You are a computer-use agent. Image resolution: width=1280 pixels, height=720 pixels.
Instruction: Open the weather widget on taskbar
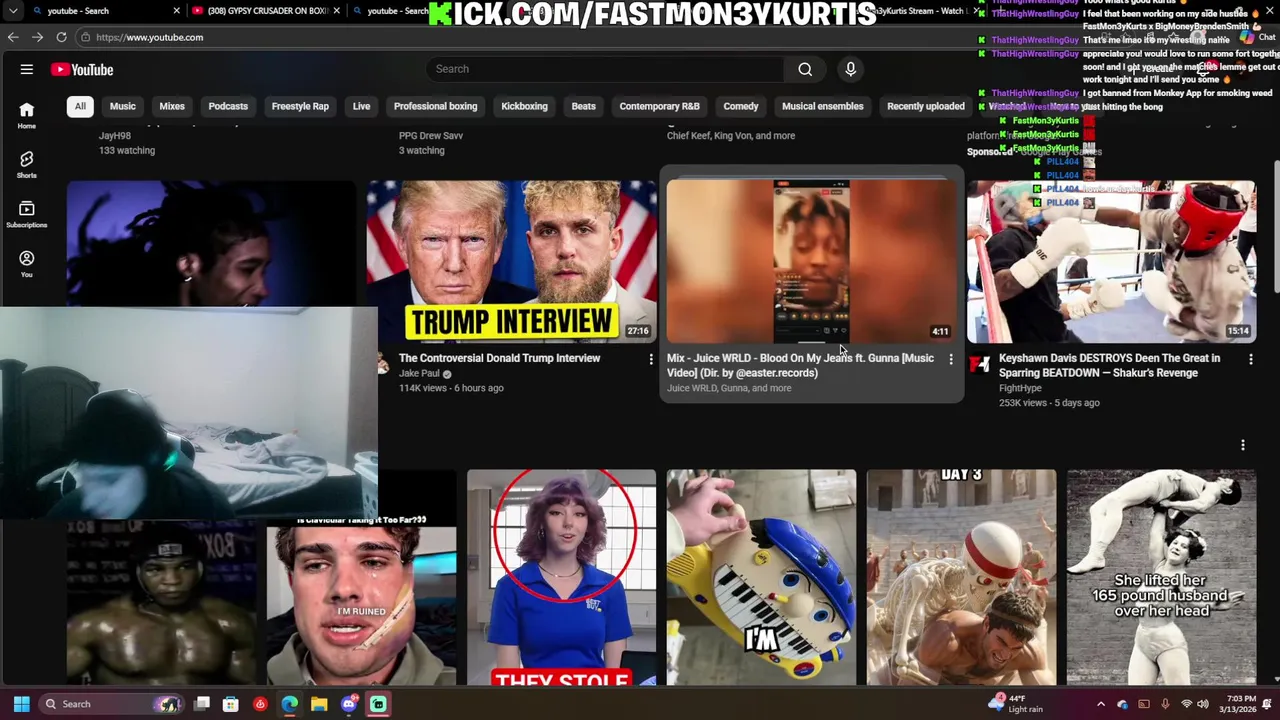point(1015,704)
